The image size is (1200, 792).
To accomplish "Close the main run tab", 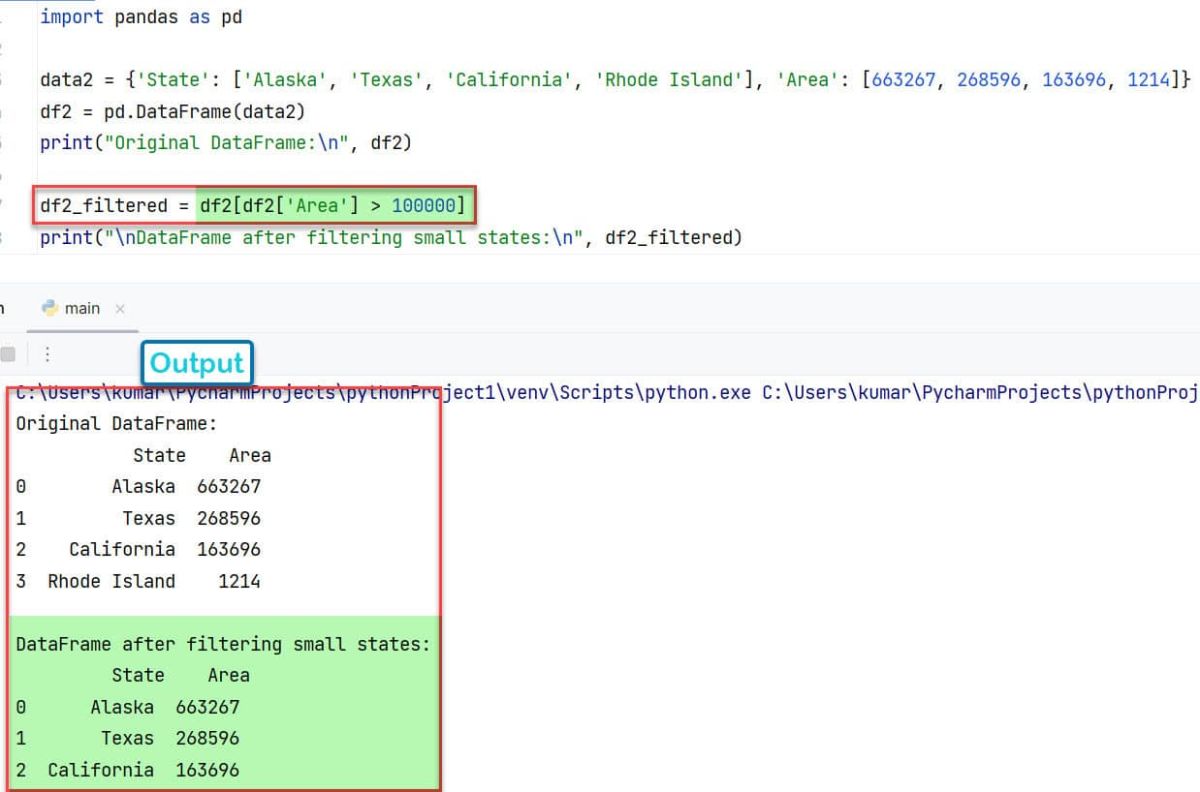I will point(120,310).
